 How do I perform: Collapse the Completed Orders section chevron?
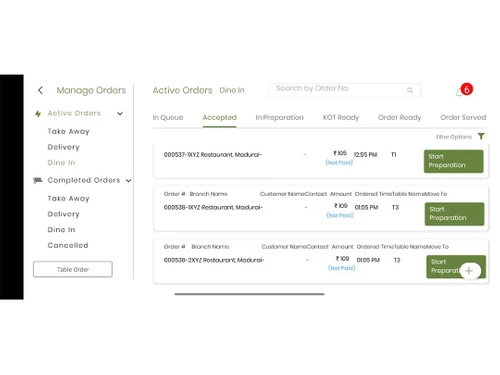128,181
